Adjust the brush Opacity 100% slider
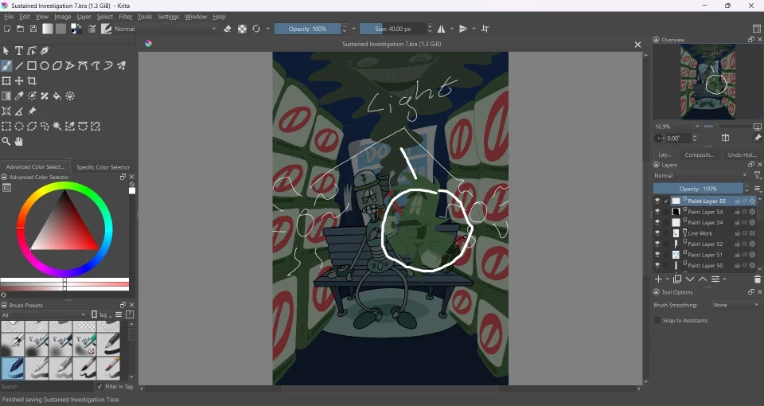This screenshot has height=406, width=764. 307,29
